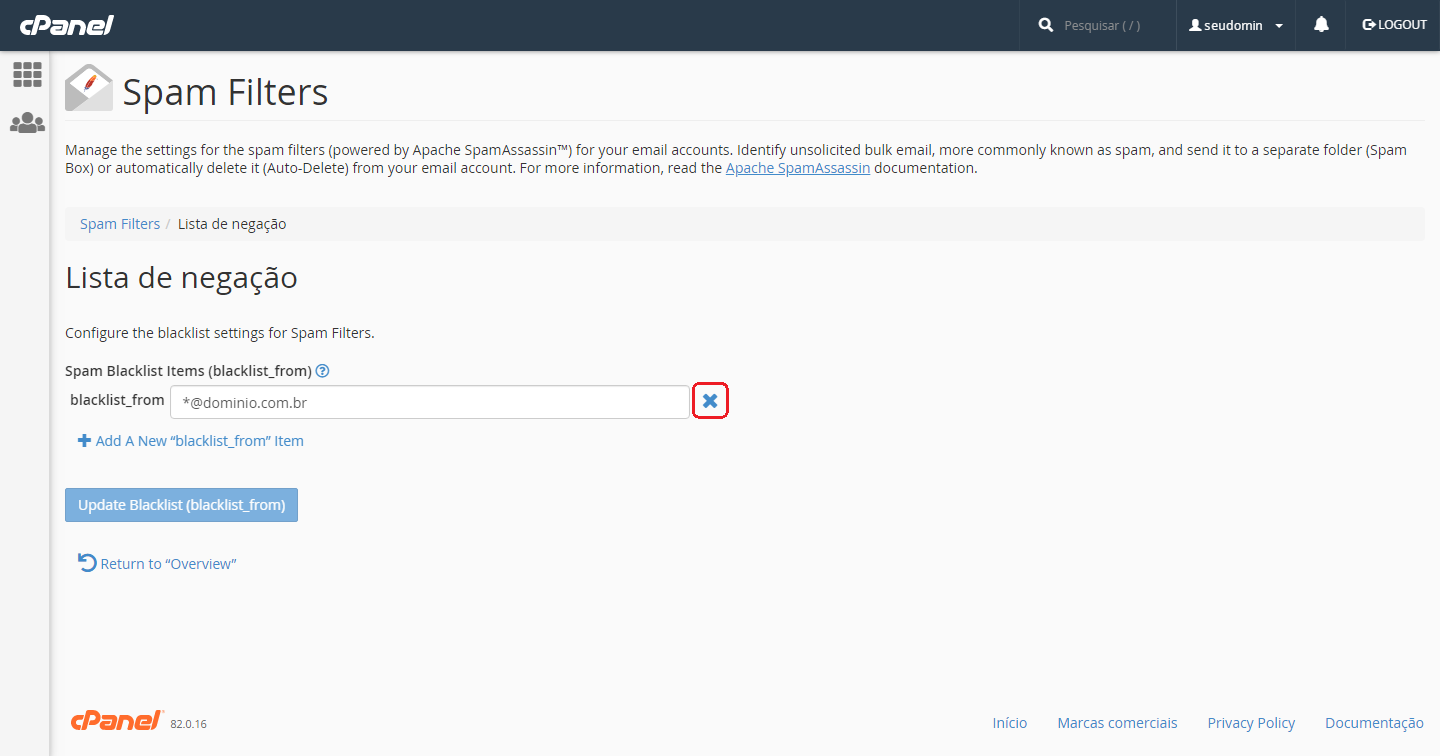Click the notifications bell icon
The width and height of the screenshot is (1440, 756).
[1321, 25]
